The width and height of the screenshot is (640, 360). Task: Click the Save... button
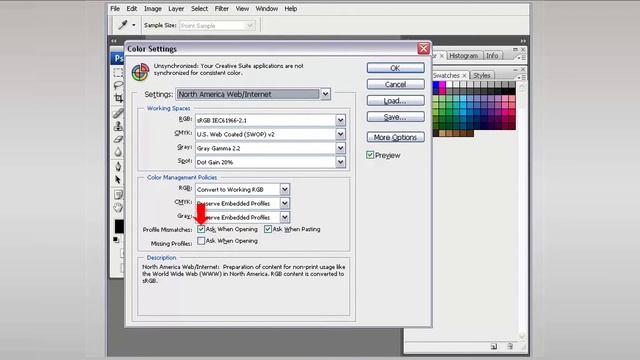click(395, 117)
